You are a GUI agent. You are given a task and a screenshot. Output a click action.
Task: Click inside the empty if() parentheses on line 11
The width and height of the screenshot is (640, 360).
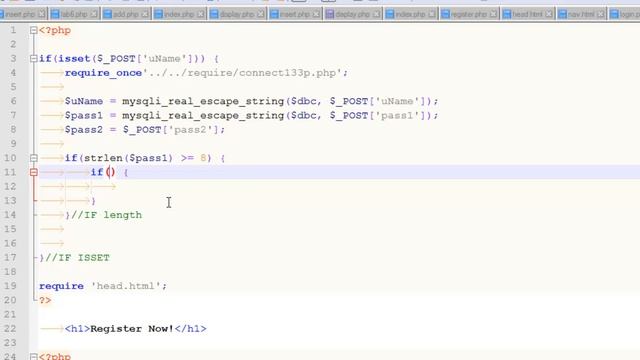[111, 172]
